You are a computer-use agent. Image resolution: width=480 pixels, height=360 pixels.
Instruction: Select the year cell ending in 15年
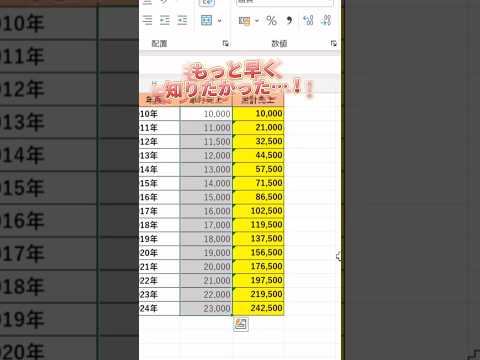159,183
